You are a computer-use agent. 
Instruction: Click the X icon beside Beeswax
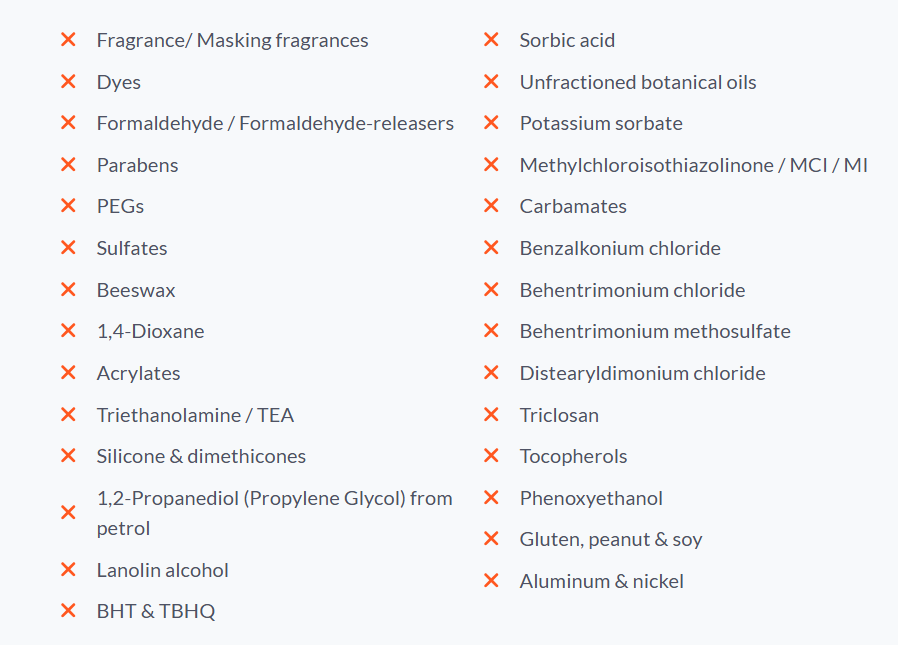(x=68, y=290)
